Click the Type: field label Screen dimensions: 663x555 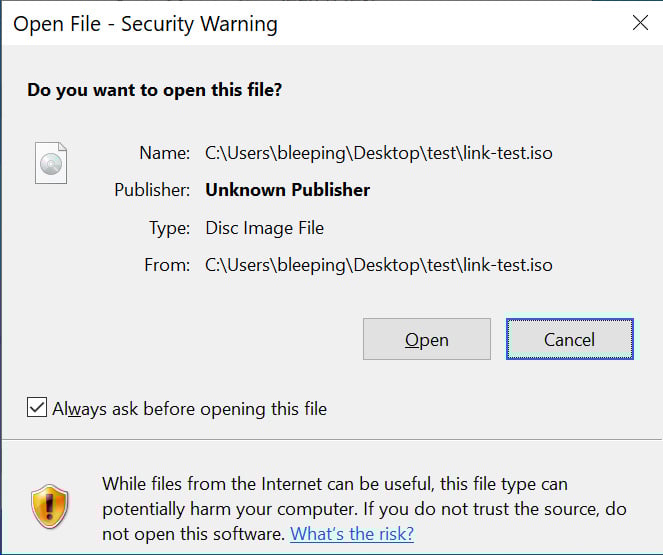(x=169, y=228)
